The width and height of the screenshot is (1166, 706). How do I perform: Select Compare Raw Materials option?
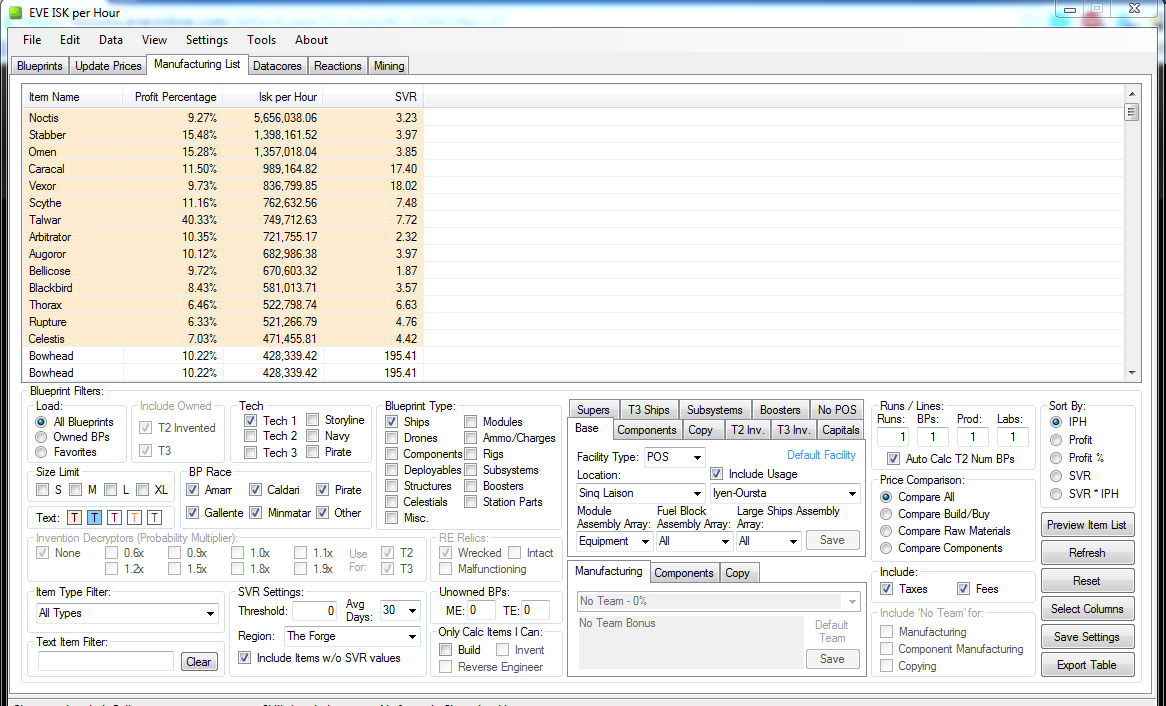886,531
